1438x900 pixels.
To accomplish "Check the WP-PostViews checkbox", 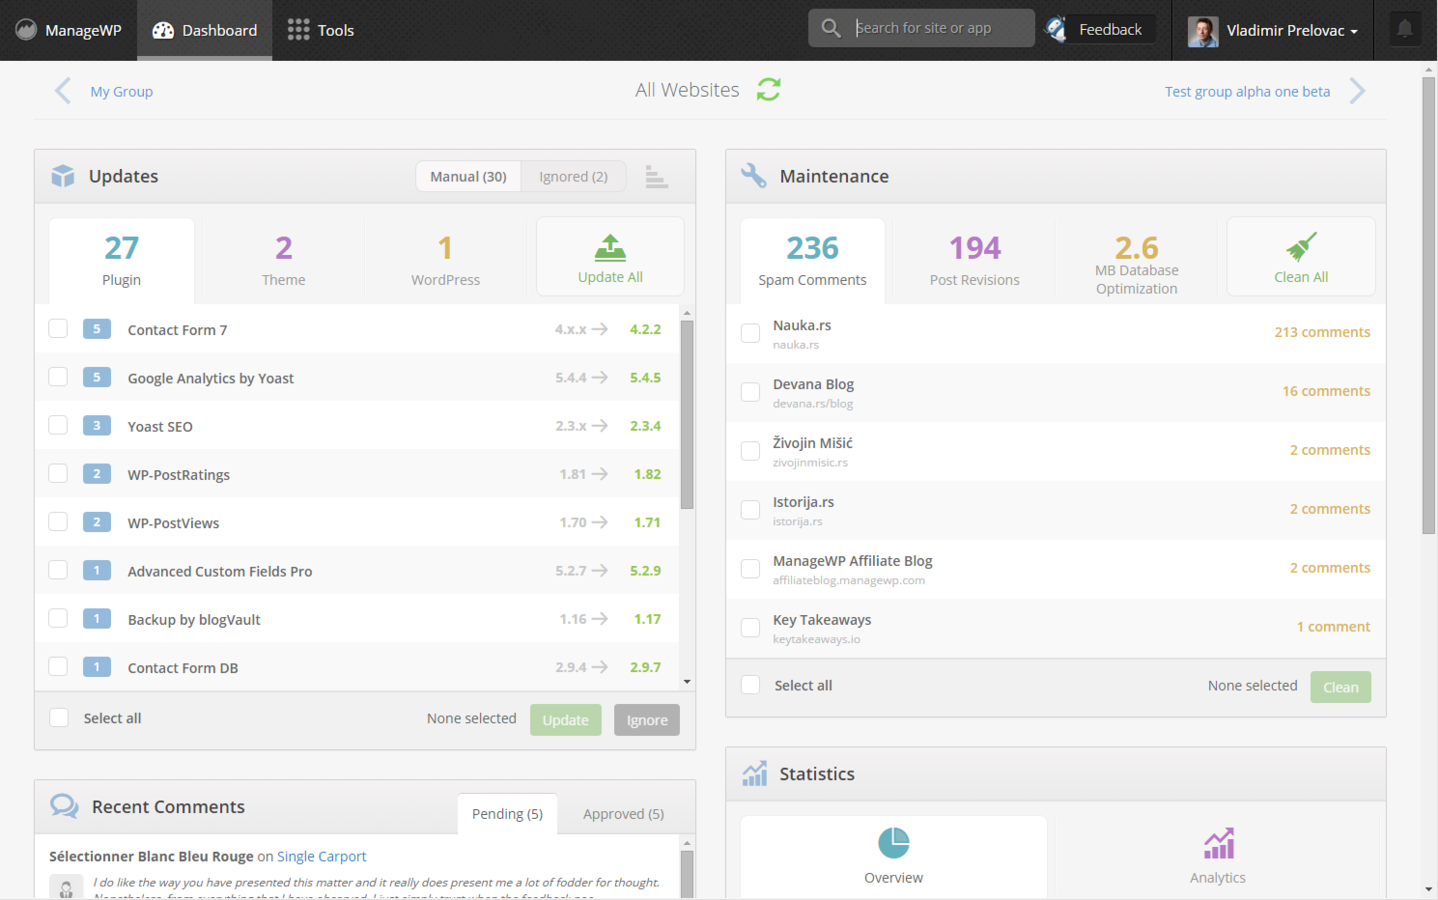I will (58, 522).
